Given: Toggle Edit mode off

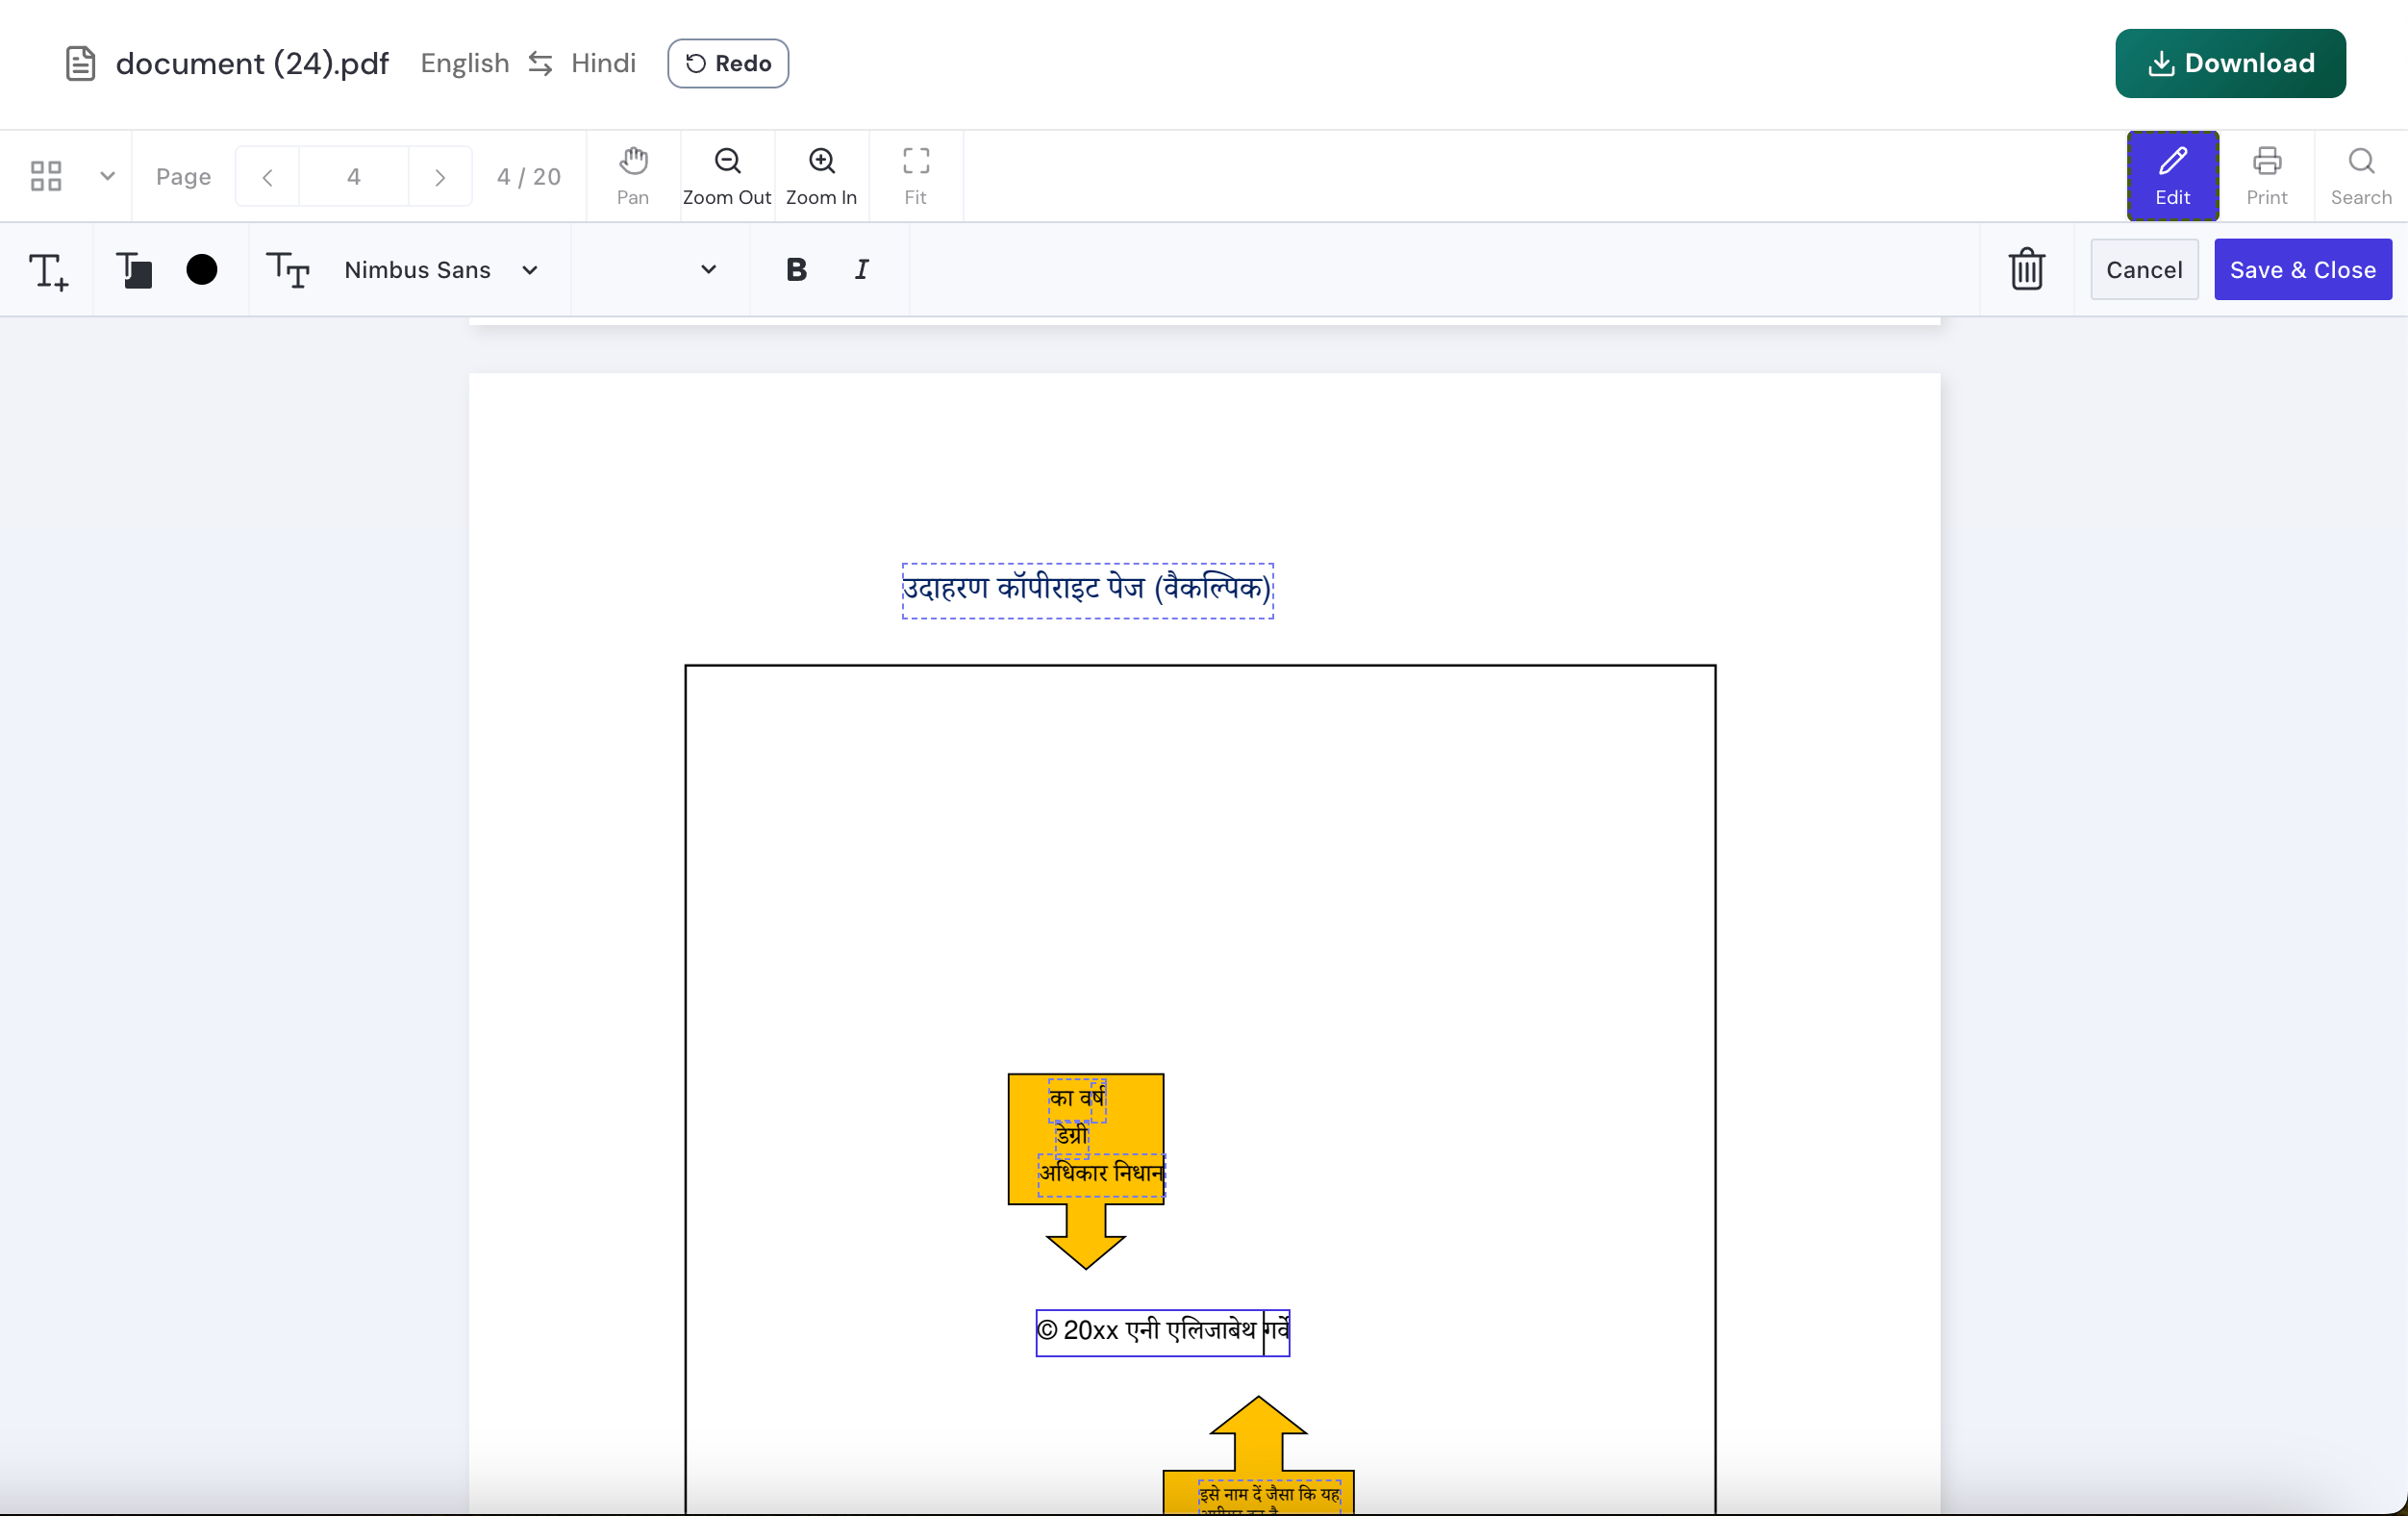Looking at the screenshot, I should pyautogui.click(x=2172, y=175).
